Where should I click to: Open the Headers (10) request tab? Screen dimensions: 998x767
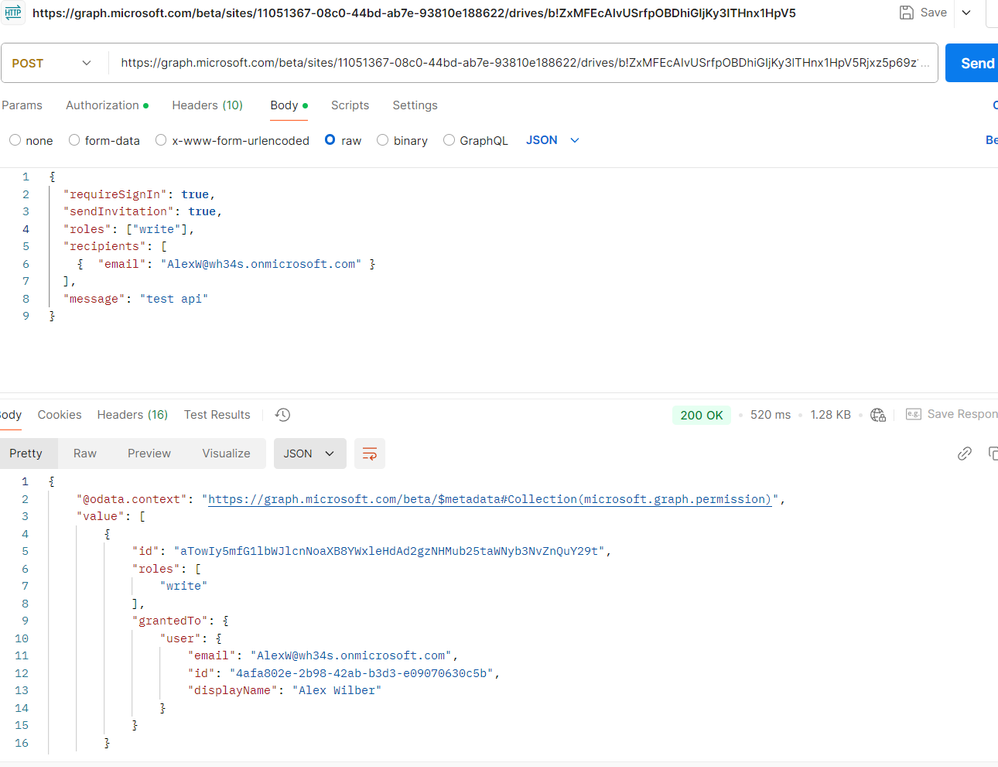(207, 105)
